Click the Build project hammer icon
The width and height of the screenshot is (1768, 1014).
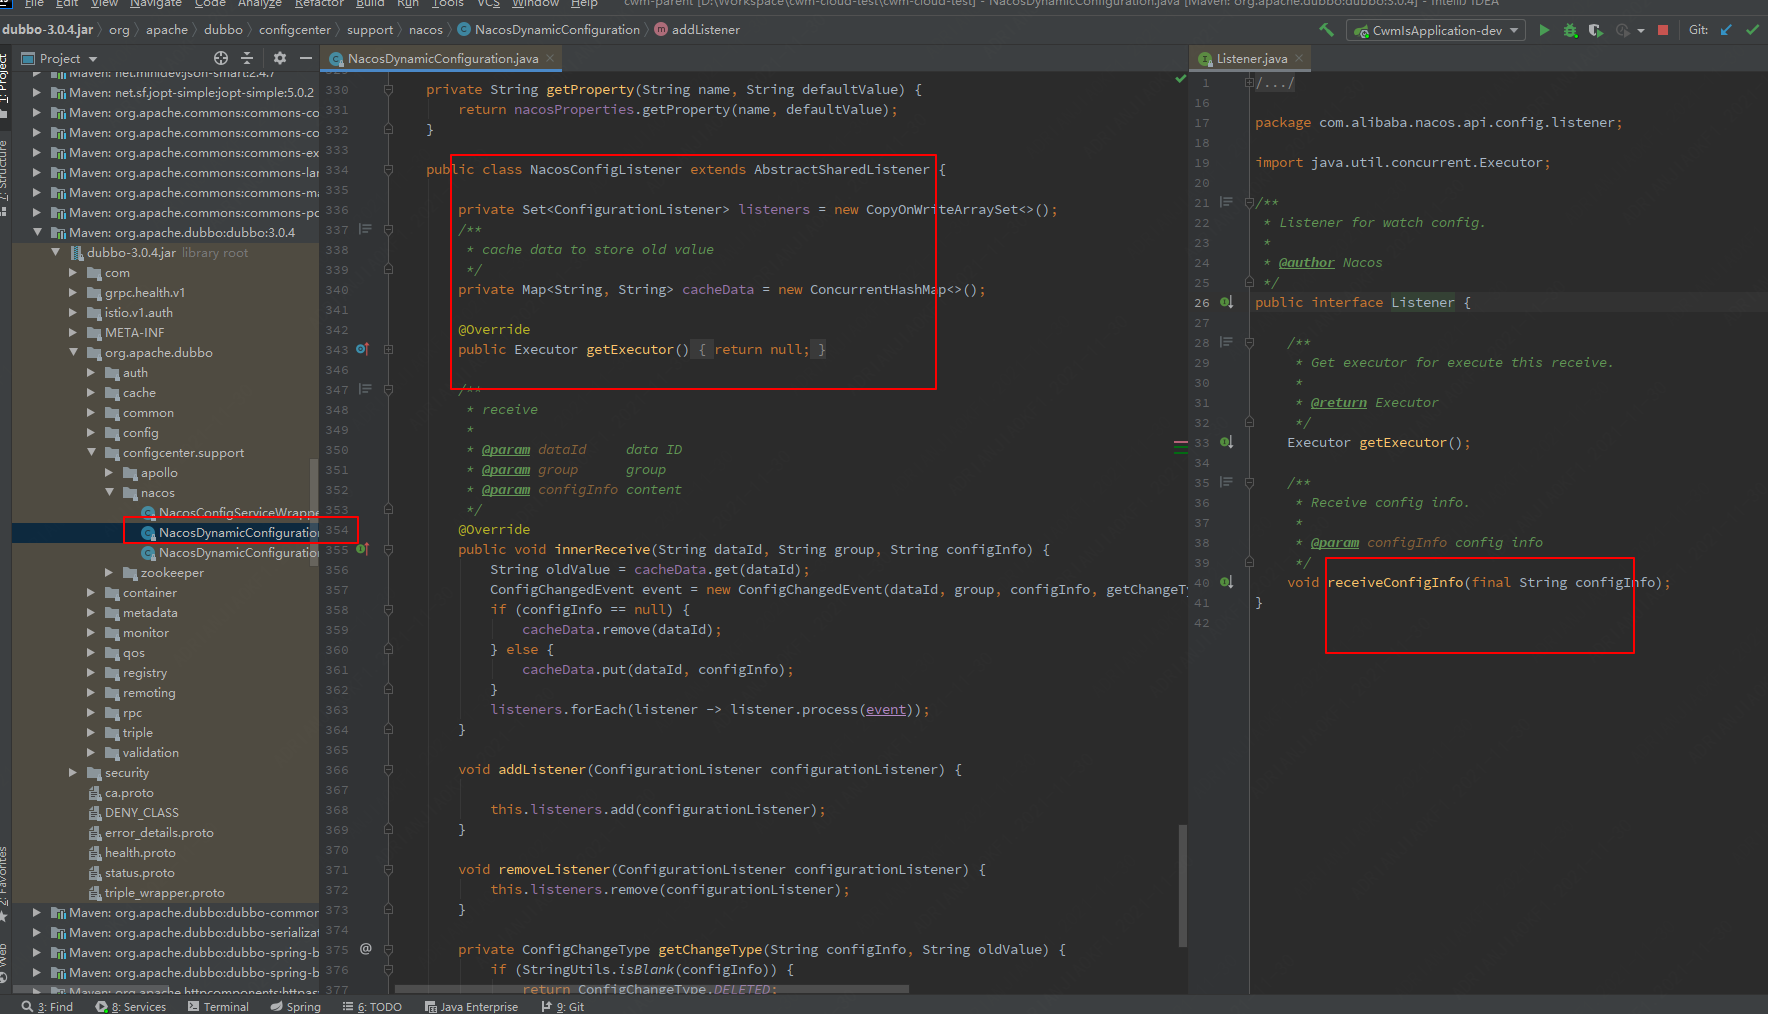pyautogui.click(x=1327, y=30)
